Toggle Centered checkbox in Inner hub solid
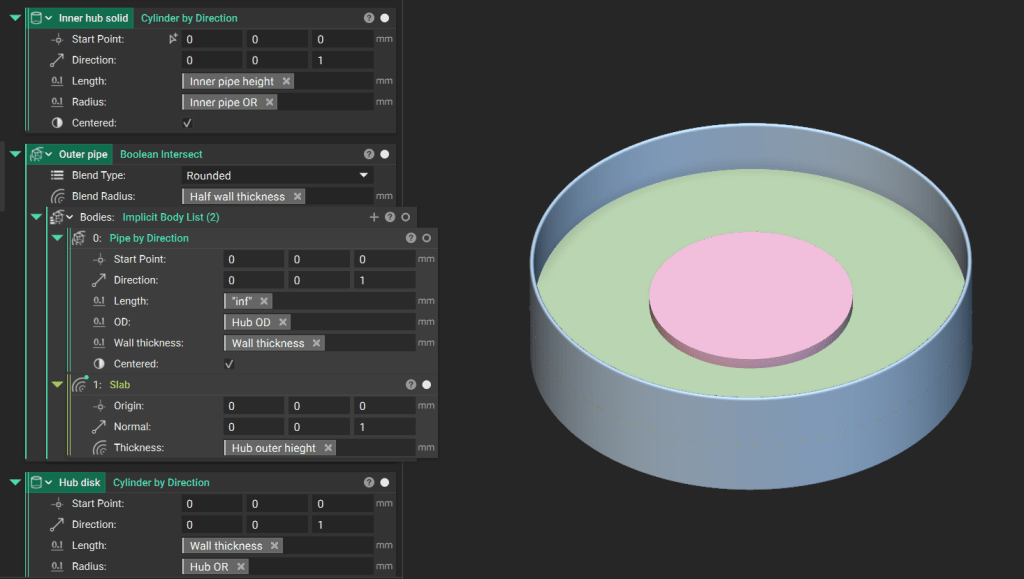Image resolution: width=1024 pixels, height=579 pixels. (x=187, y=123)
